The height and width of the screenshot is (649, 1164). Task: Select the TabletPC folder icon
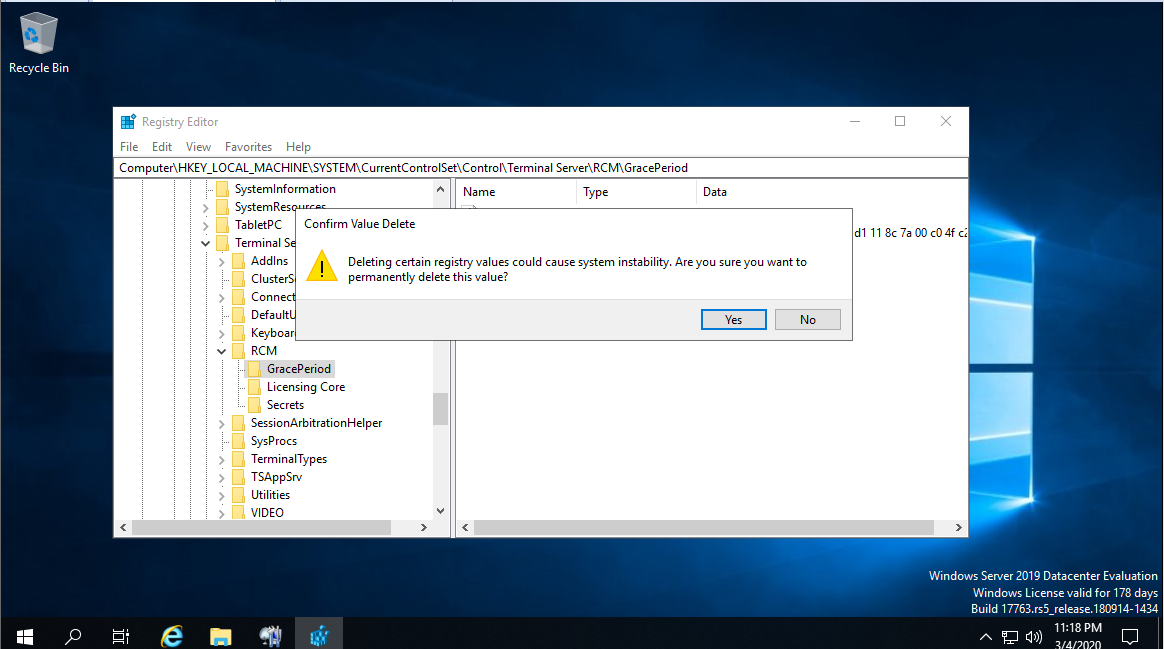[x=223, y=224]
